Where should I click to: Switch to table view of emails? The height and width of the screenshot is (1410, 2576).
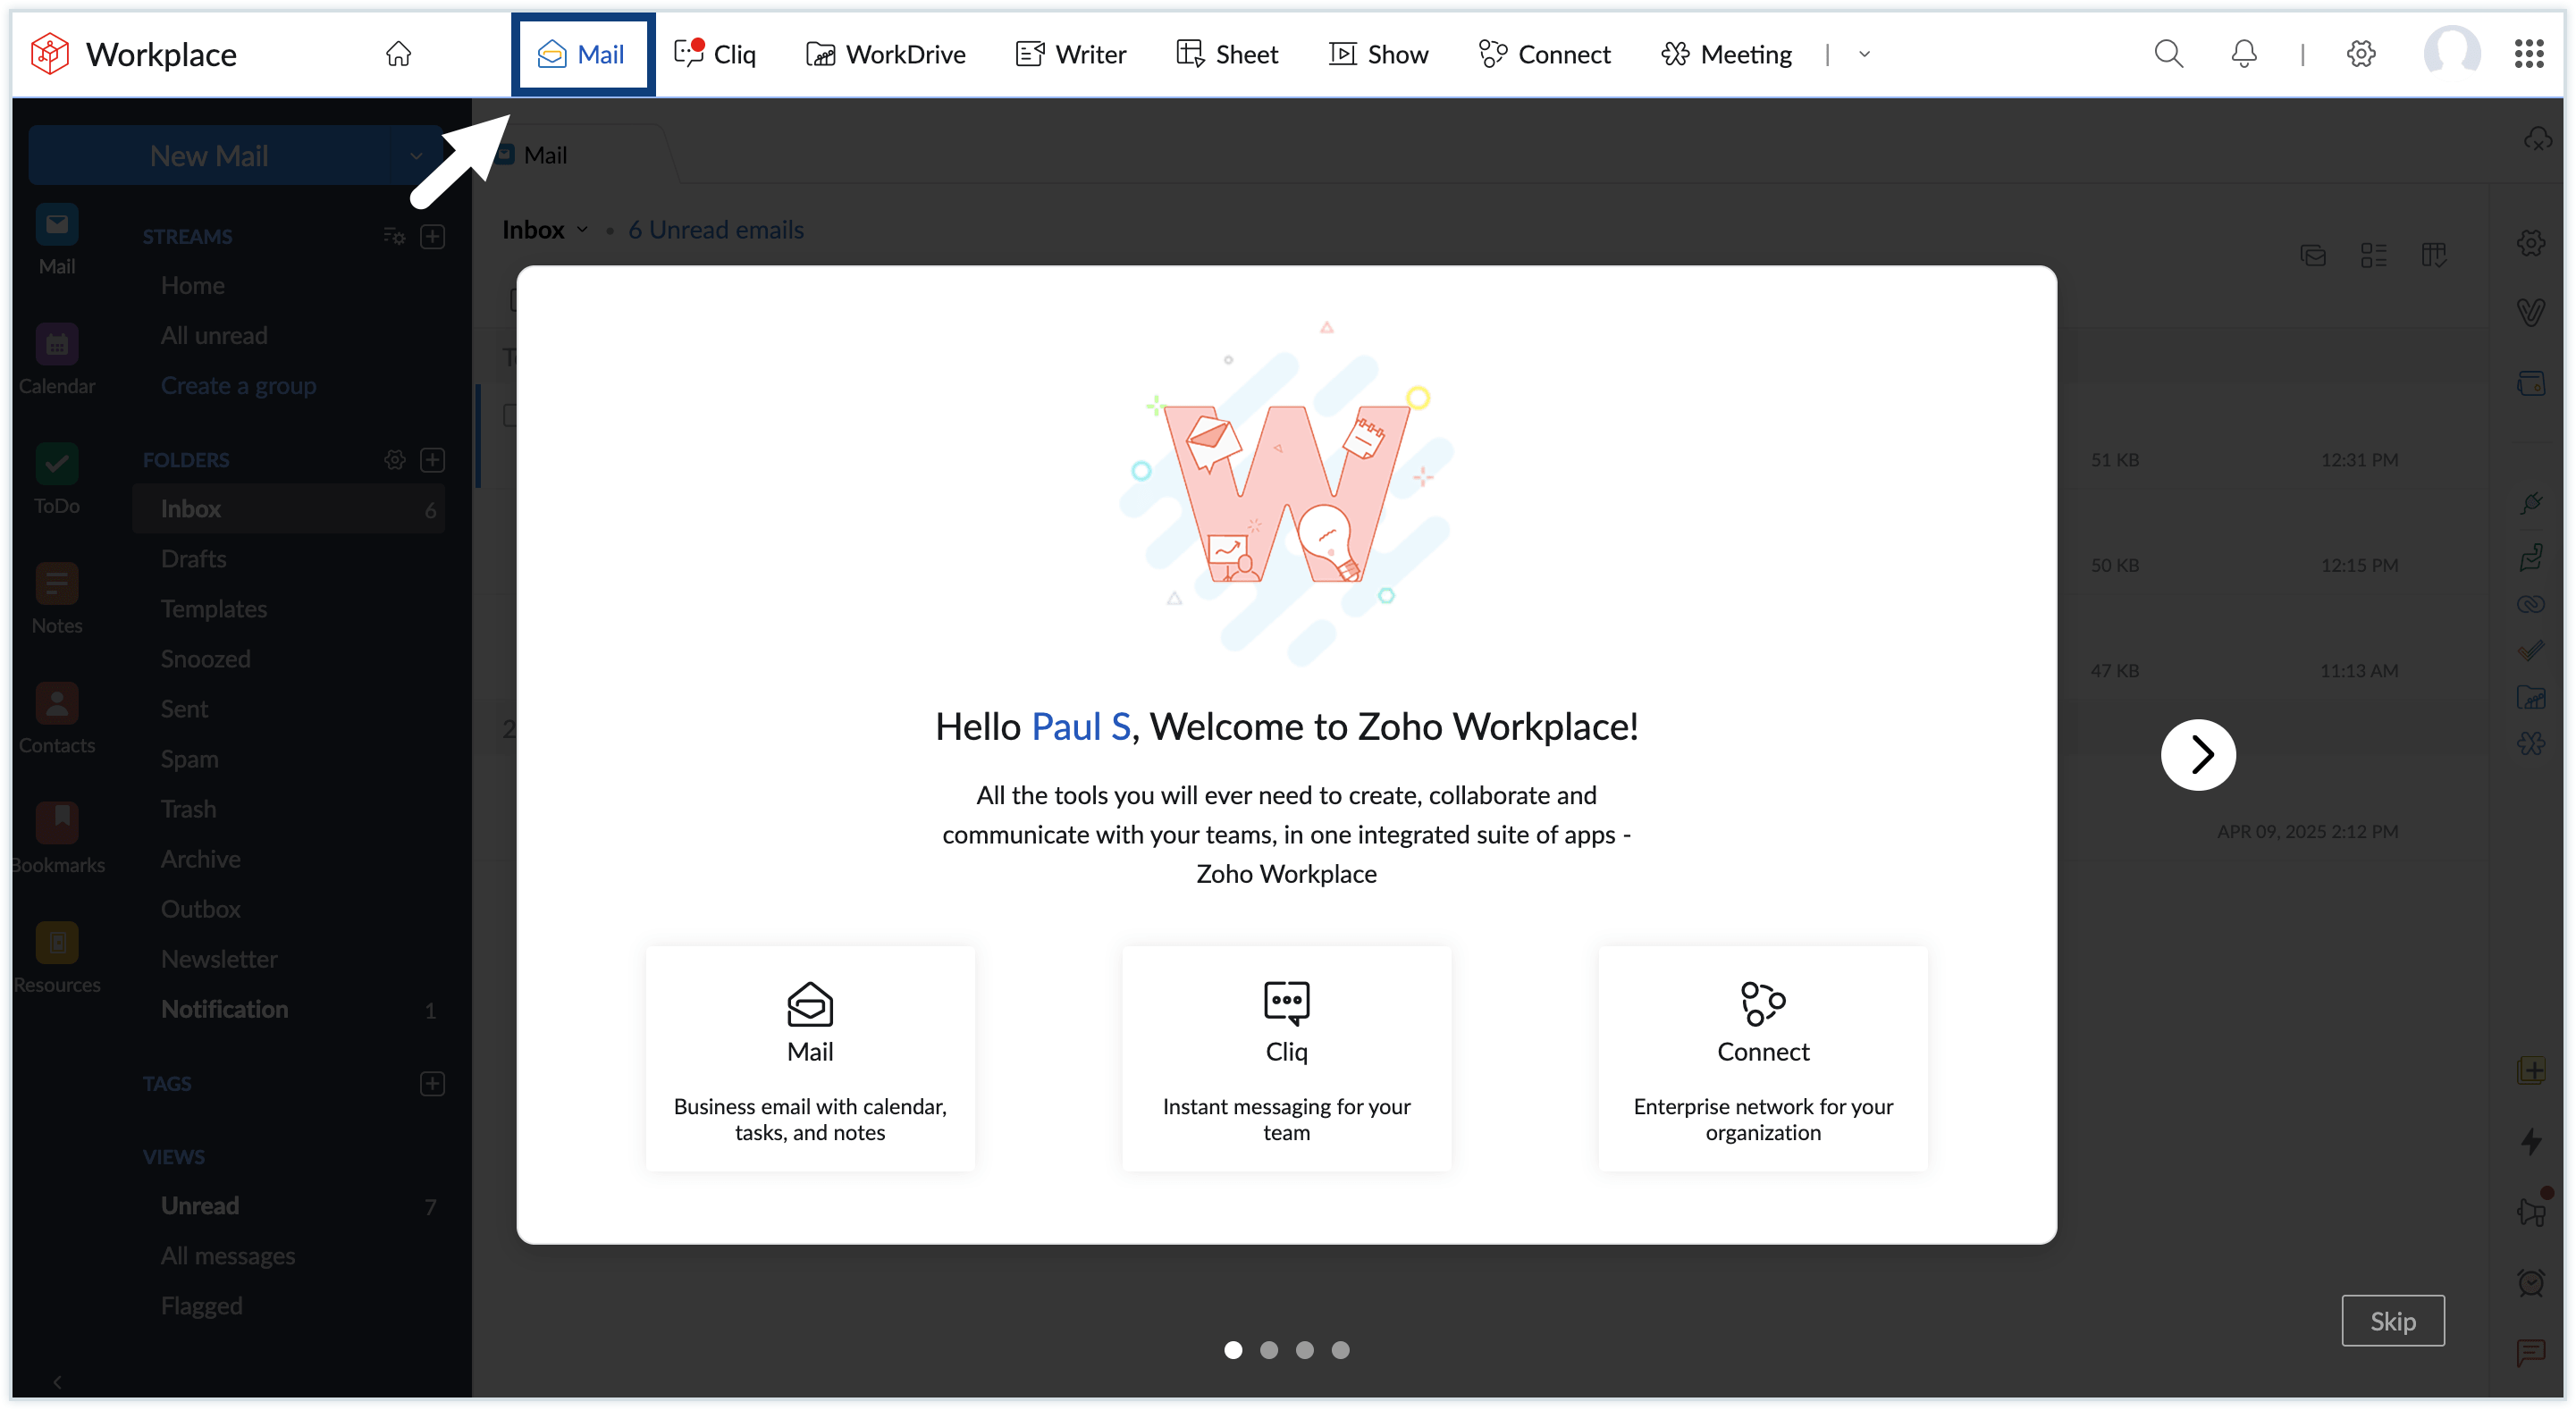(2435, 255)
